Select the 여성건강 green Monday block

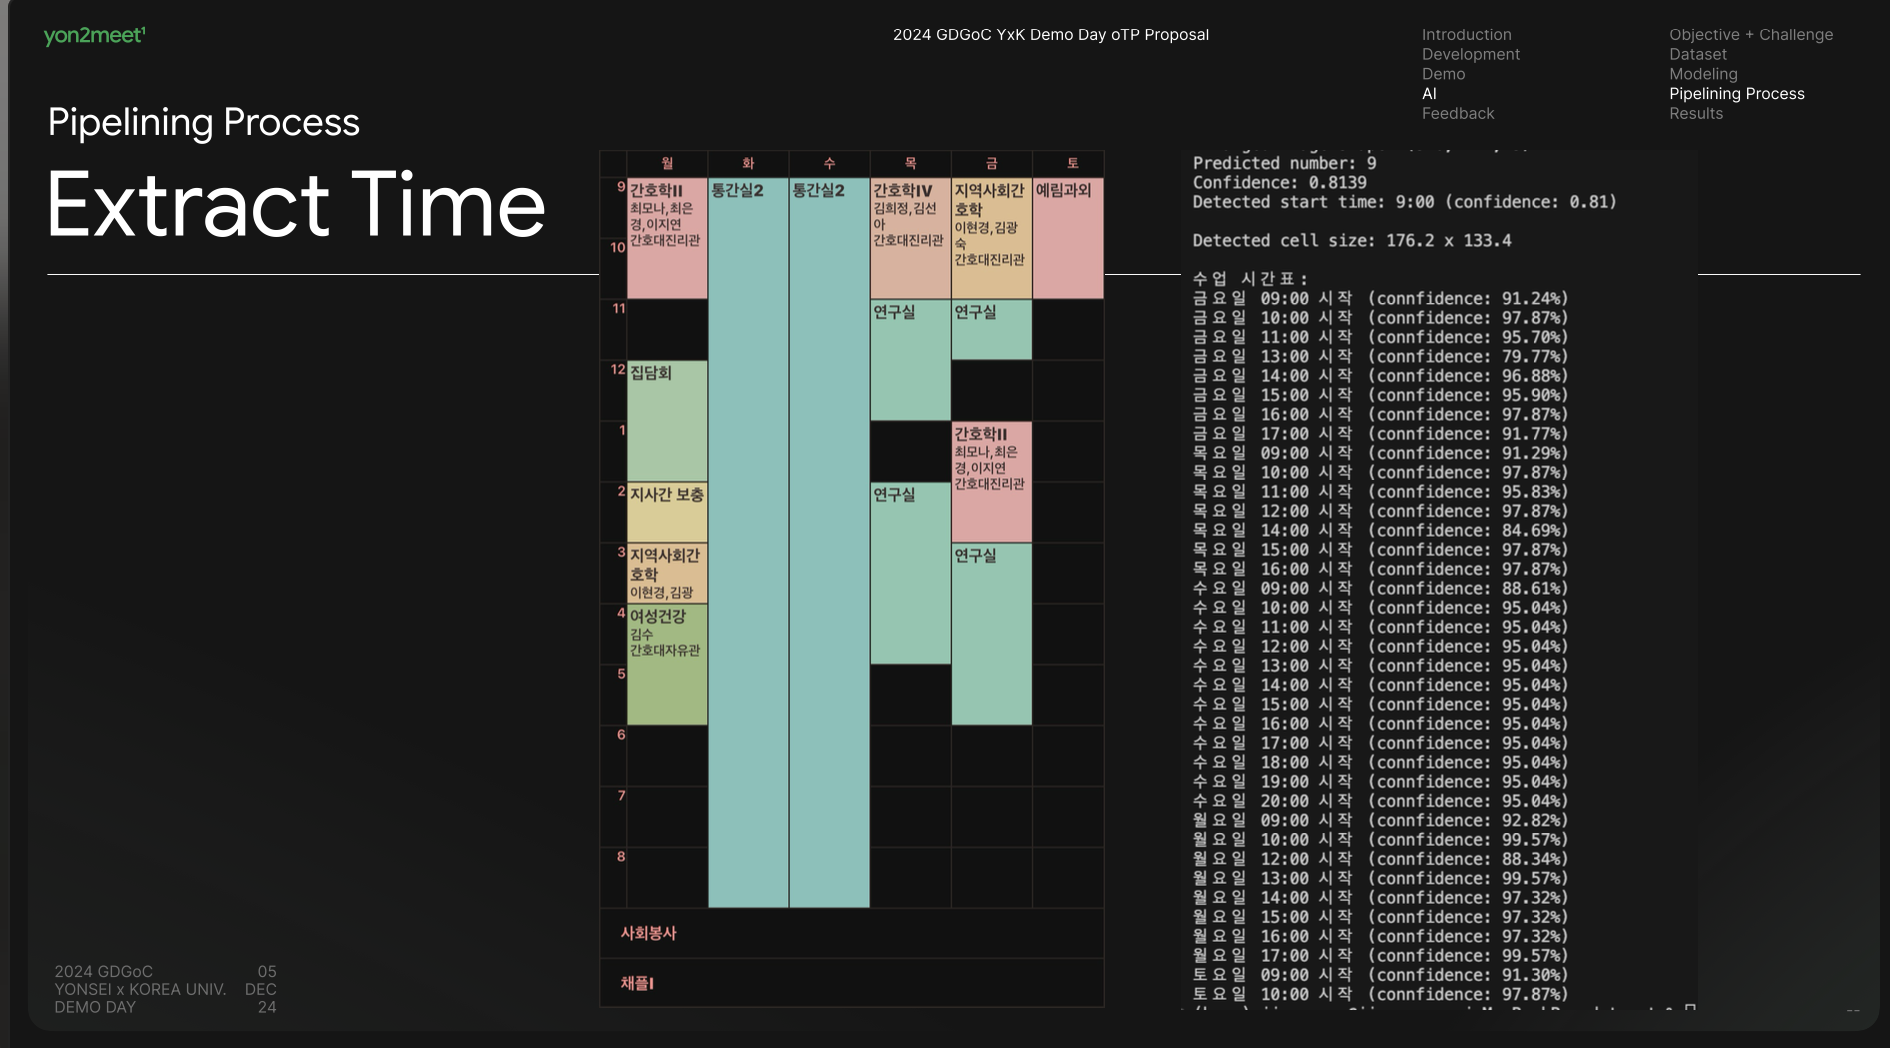[x=667, y=664]
